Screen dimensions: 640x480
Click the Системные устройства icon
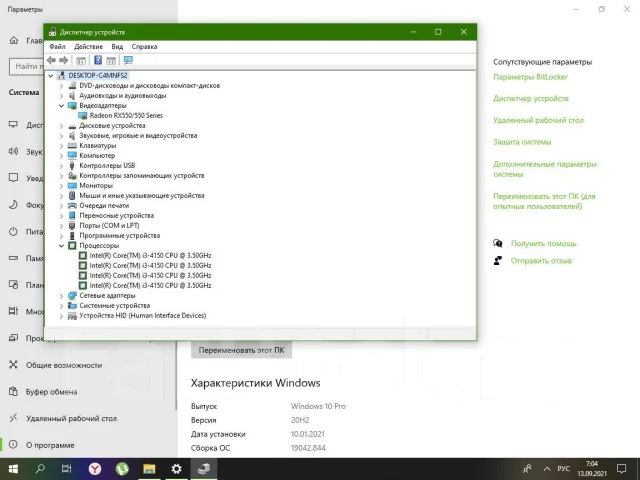click(x=72, y=305)
